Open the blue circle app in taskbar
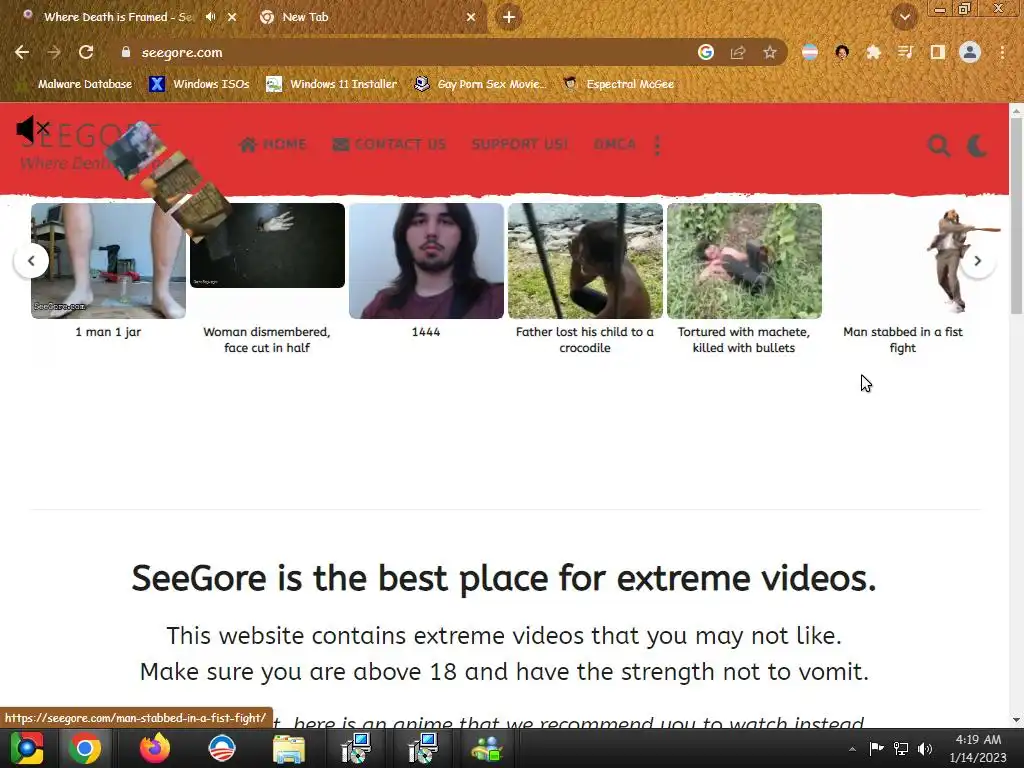 point(221,748)
